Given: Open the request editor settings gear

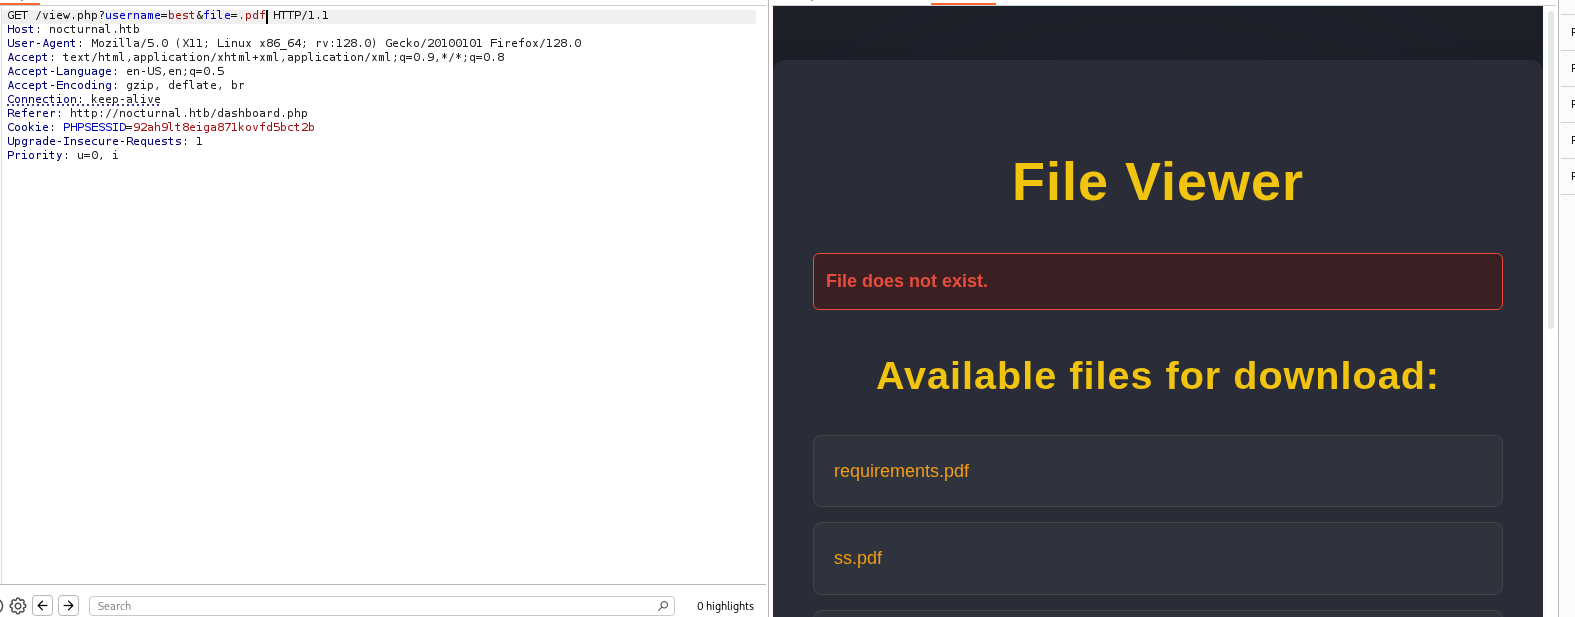Looking at the screenshot, I should point(18,606).
